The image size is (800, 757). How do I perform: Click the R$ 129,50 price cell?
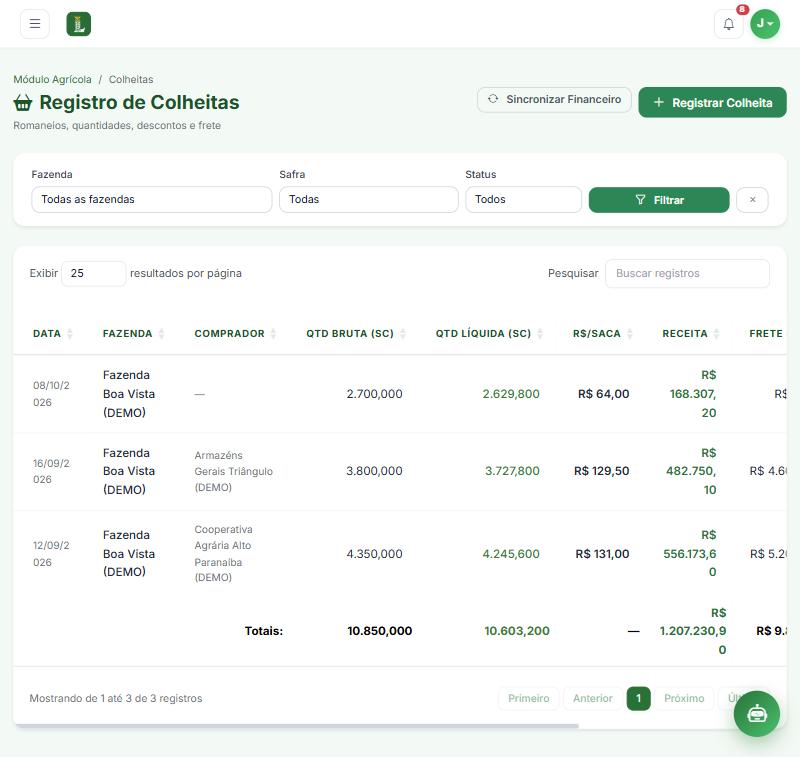(x=602, y=471)
